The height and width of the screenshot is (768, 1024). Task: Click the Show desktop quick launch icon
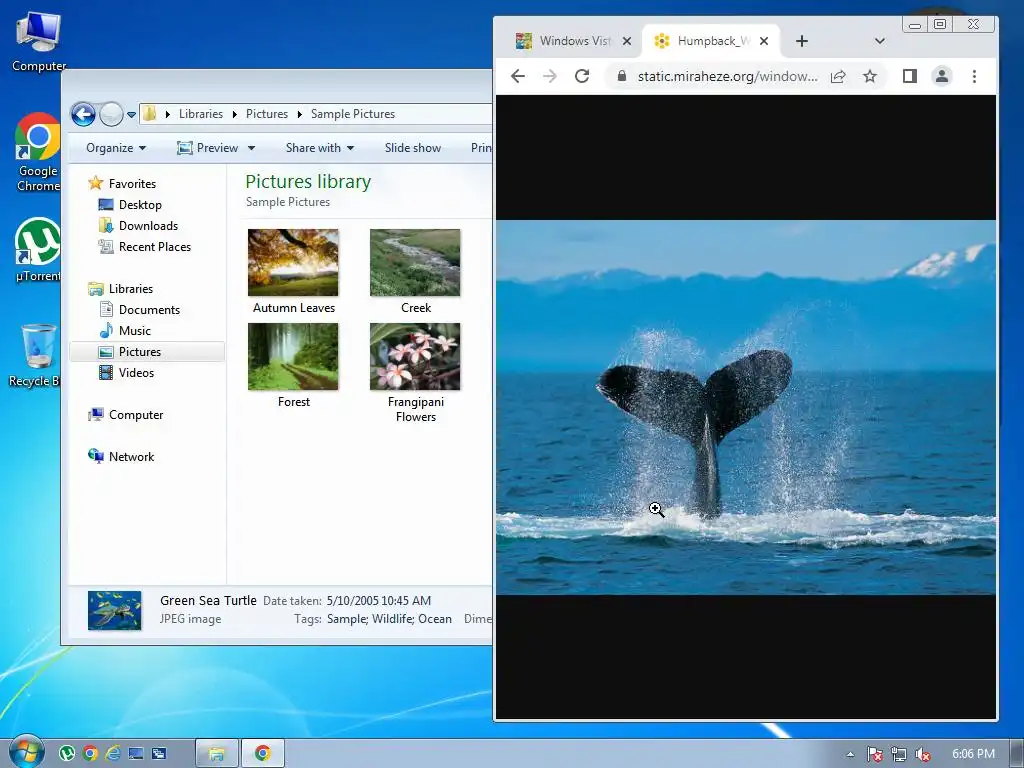tap(136, 754)
